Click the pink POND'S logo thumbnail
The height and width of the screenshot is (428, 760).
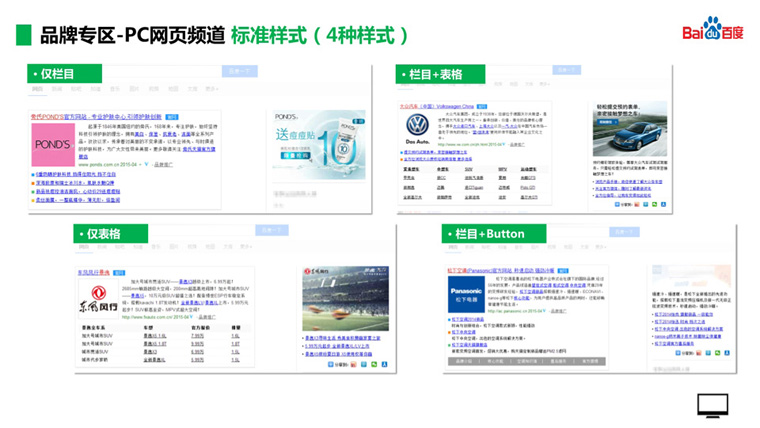53,144
